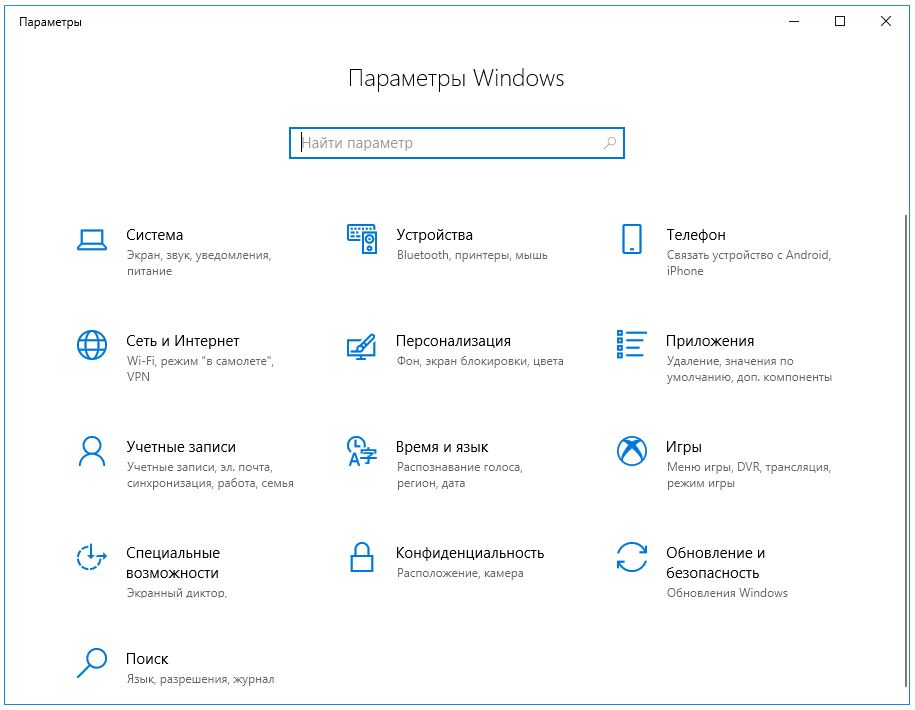915x710 pixels.
Task: Click the Параметры Windows page heading
Action: pos(456,78)
